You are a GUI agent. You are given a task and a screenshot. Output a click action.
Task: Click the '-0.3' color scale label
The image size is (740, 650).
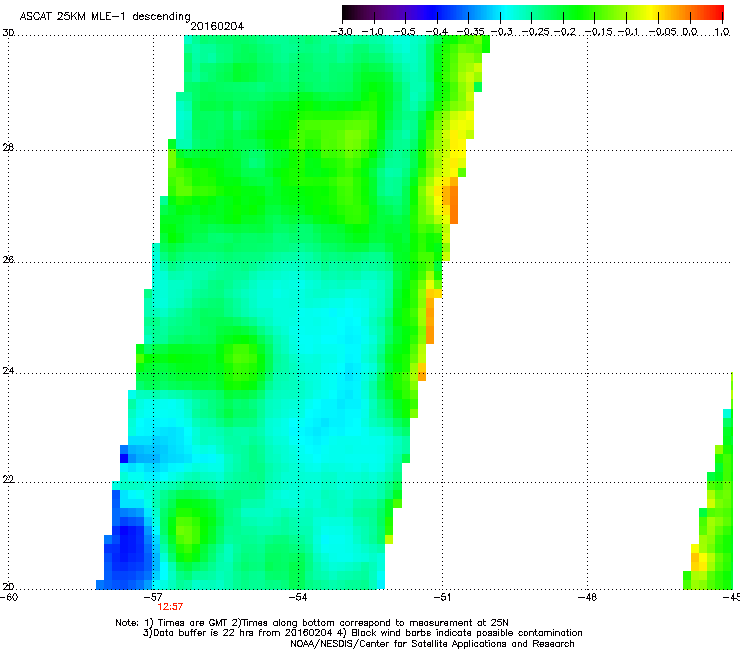point(502,32)
